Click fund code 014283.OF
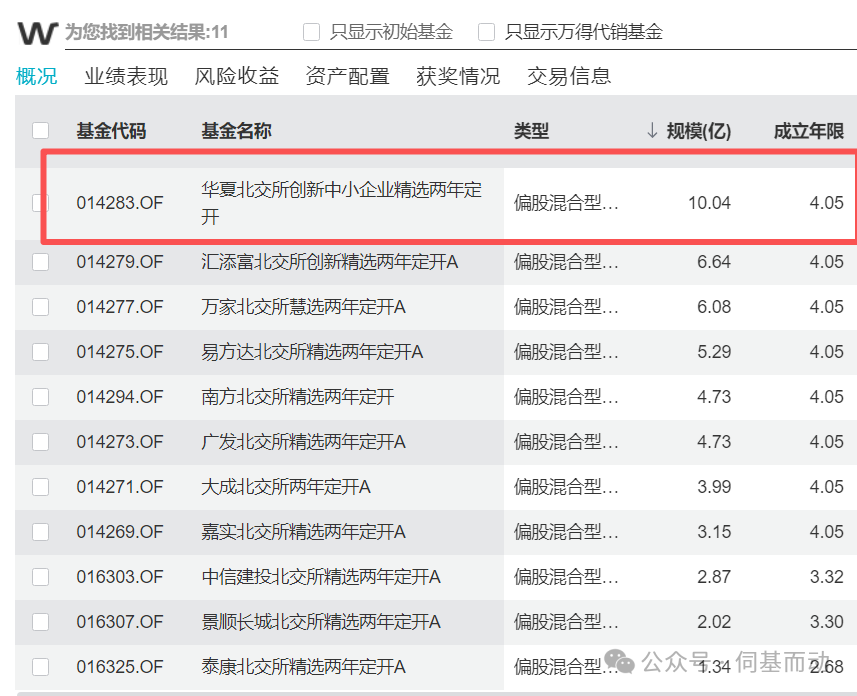The height and width of the screenshot is (696, 857). pyautogui.click(x=120, y=203)
